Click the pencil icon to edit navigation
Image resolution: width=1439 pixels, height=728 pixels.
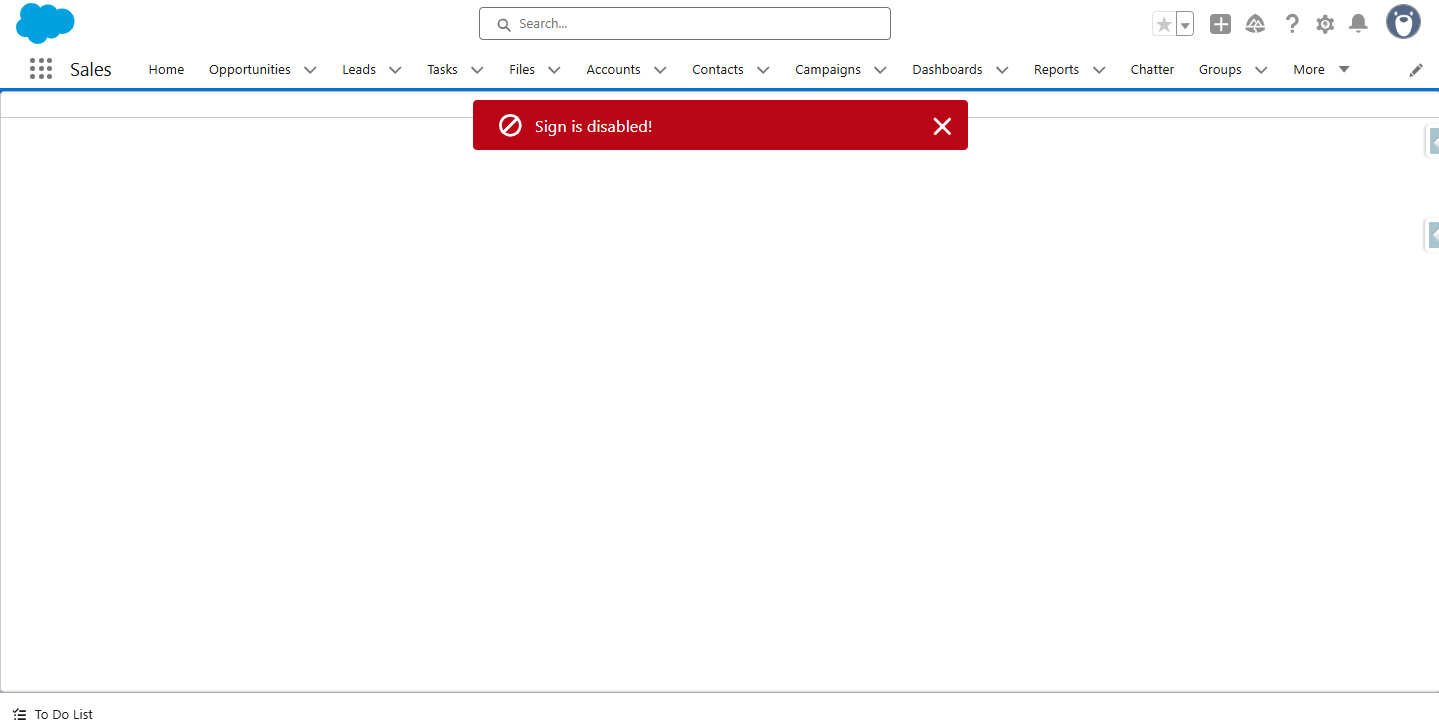click(x=1416, y=70)
